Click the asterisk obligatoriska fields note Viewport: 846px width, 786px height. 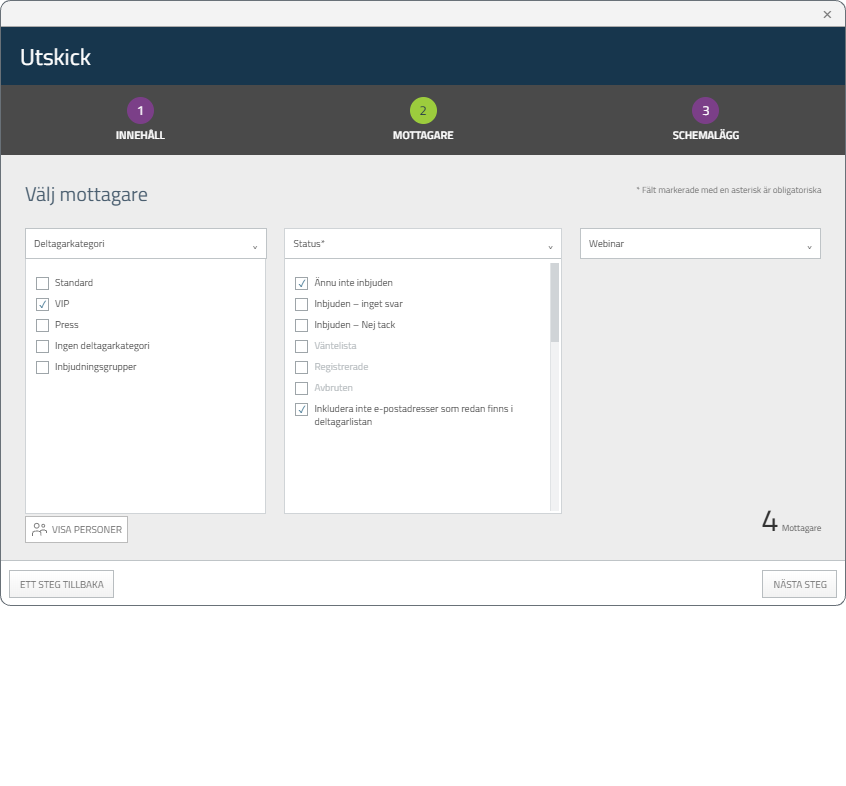click(x=729, y=190)
